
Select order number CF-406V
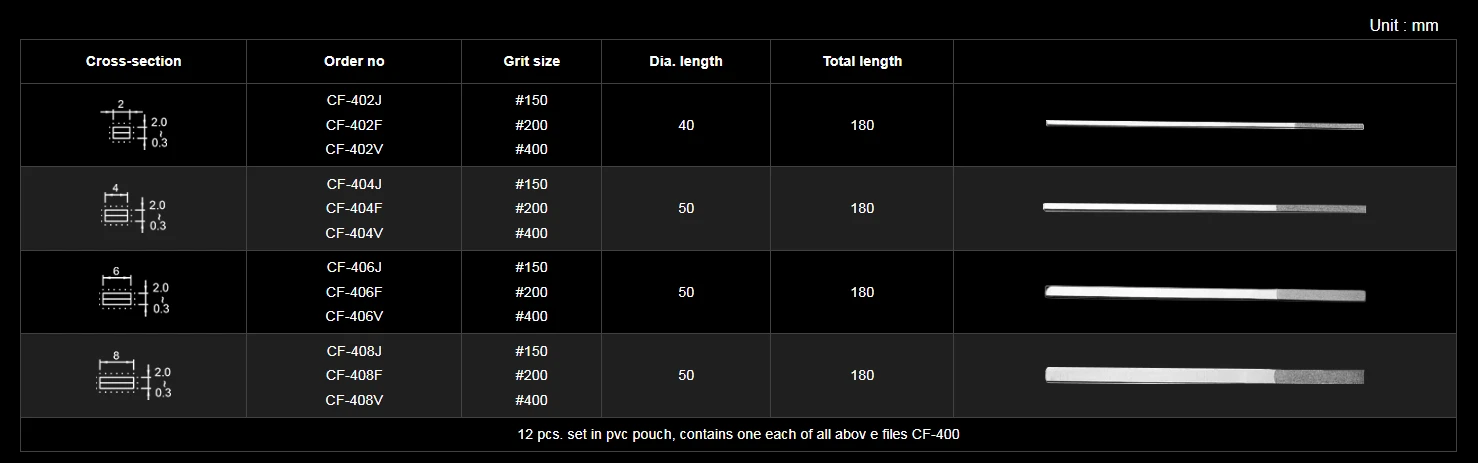(x=354, y=316)
